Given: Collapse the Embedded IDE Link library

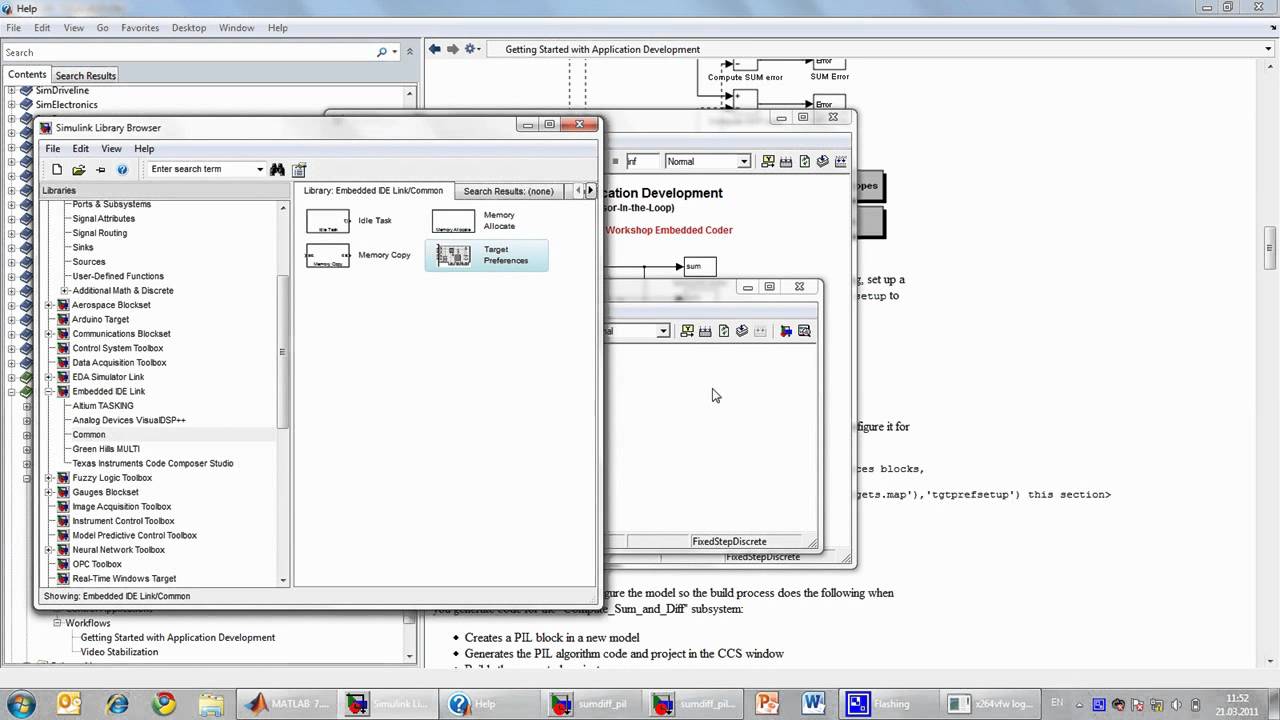Looking at the screenshot, I should pos(49,392).
